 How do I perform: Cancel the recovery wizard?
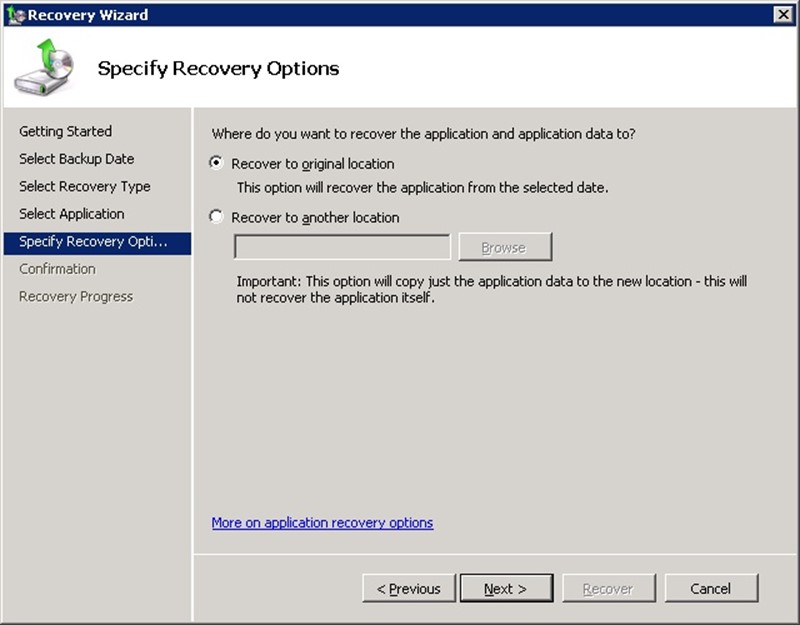[710, 589]
